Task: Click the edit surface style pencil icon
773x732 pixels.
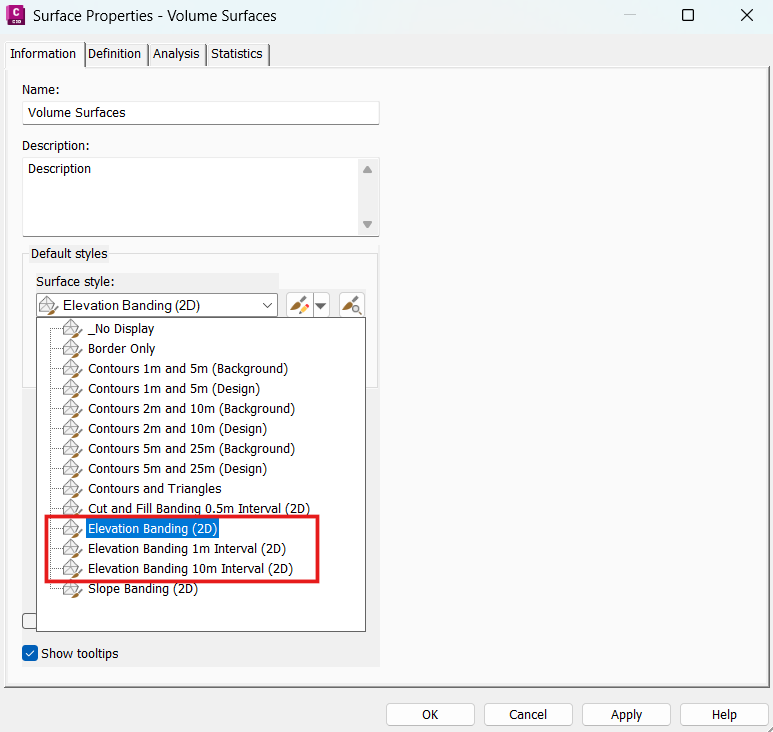Action: 299,306
